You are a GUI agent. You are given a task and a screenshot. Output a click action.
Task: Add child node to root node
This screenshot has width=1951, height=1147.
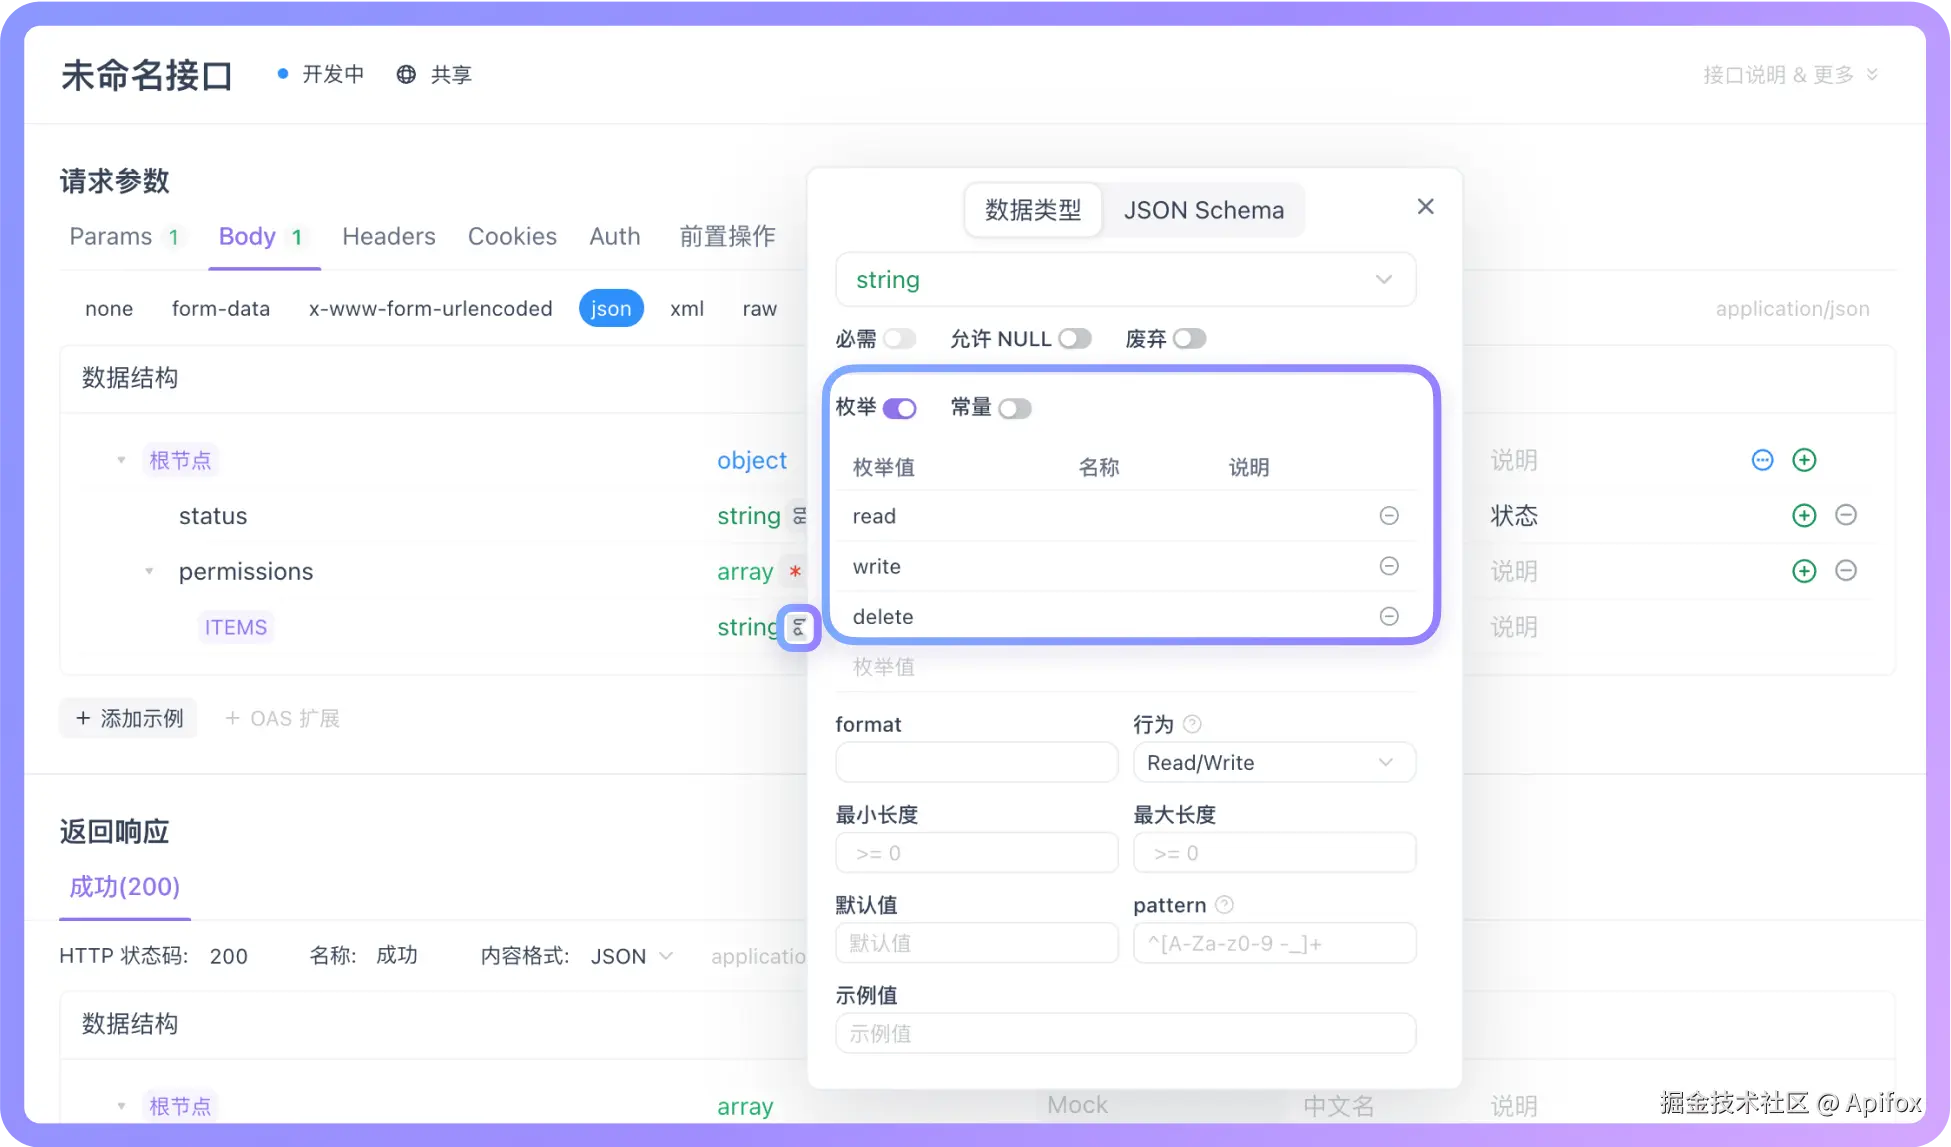tap(1803, 460)
